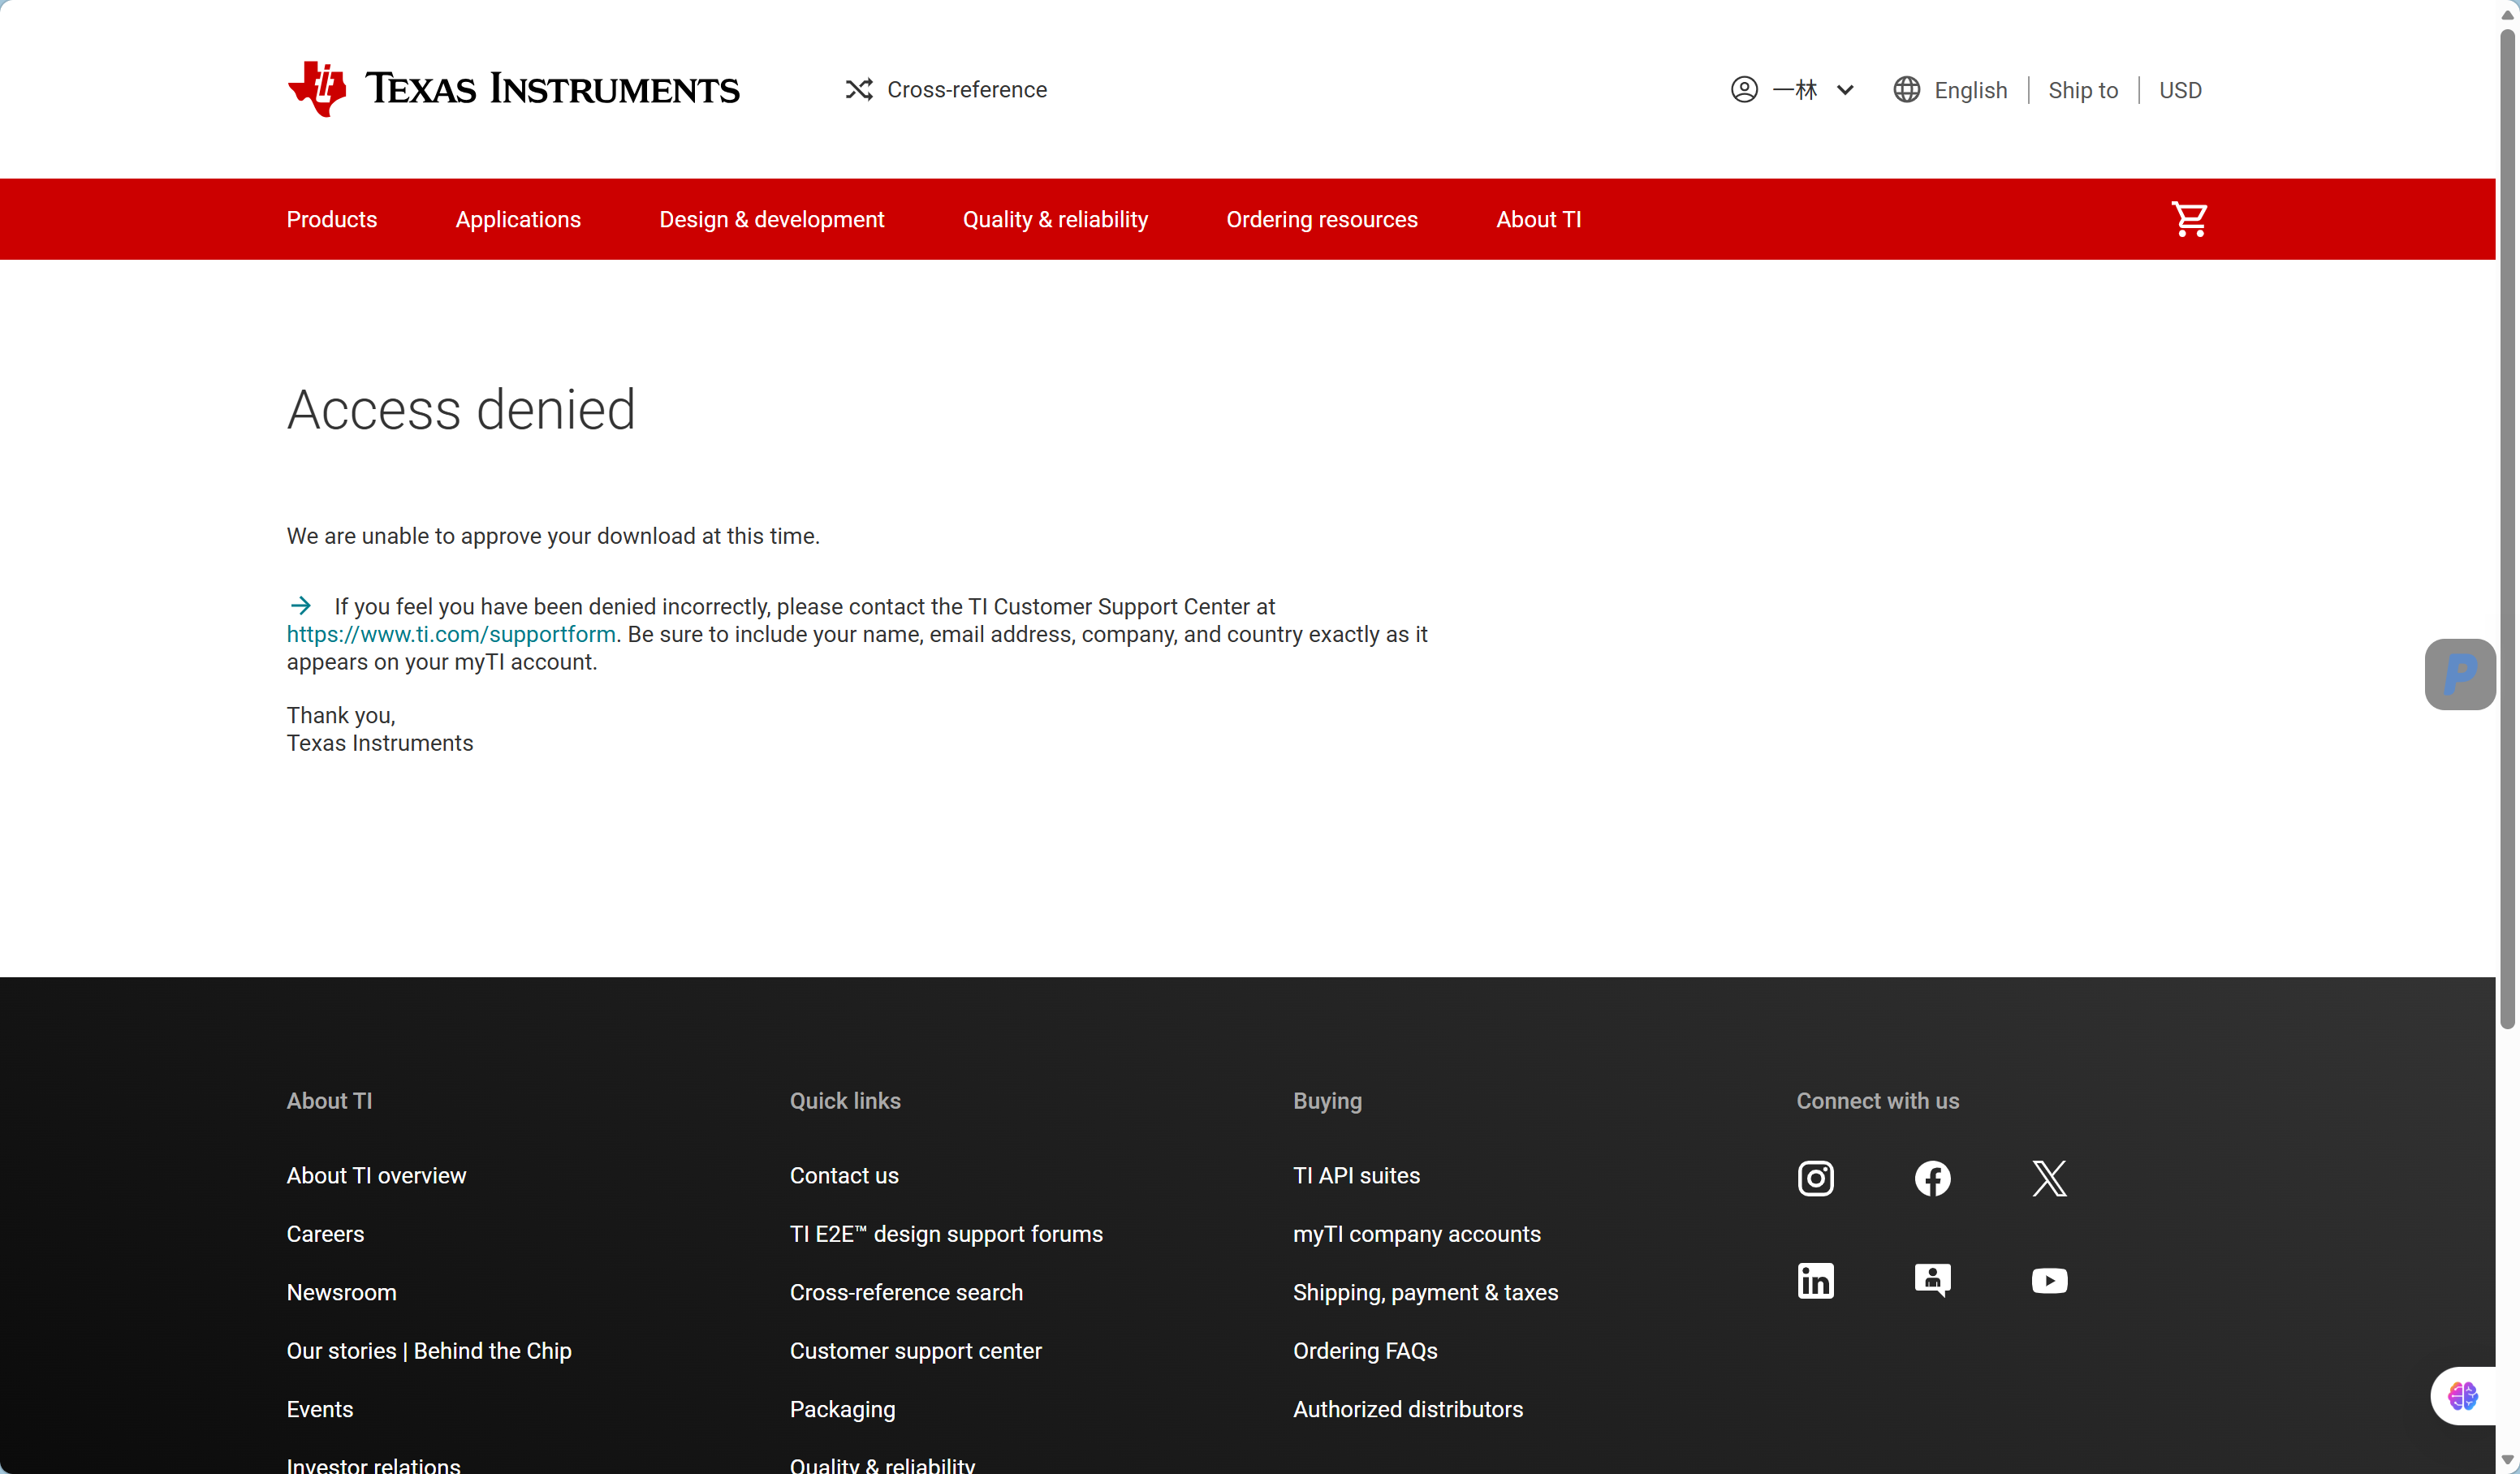Open myTI company accounts link
This screenshot has height=1474, width=2520.
[x=1417, y=1235]
